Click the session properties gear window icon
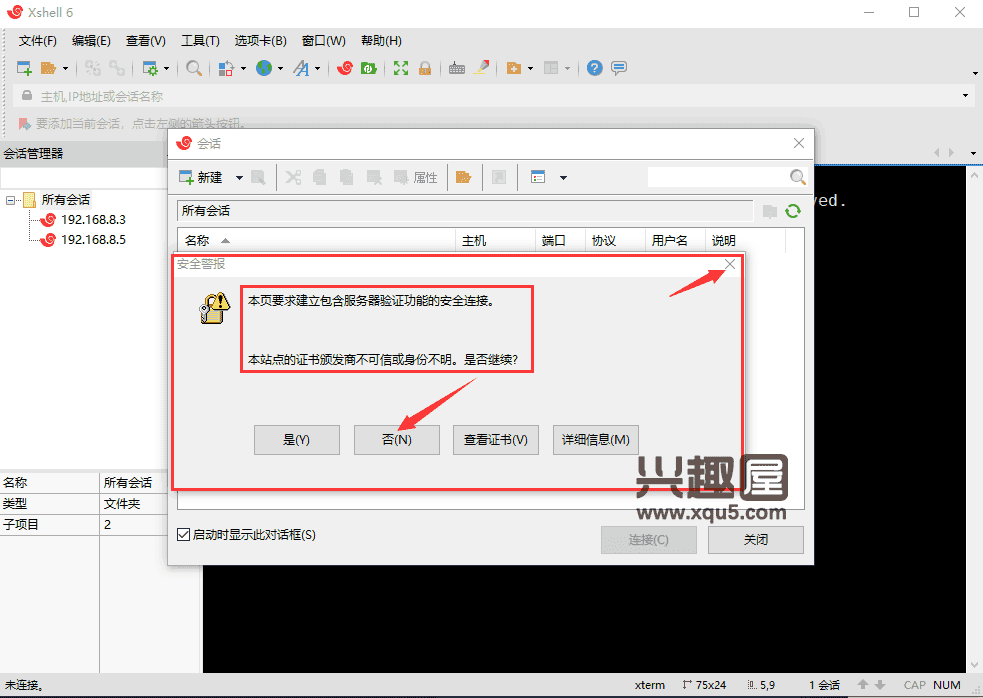Image resolution: width=983 pixels, height=698 pixels. [150, 68]
